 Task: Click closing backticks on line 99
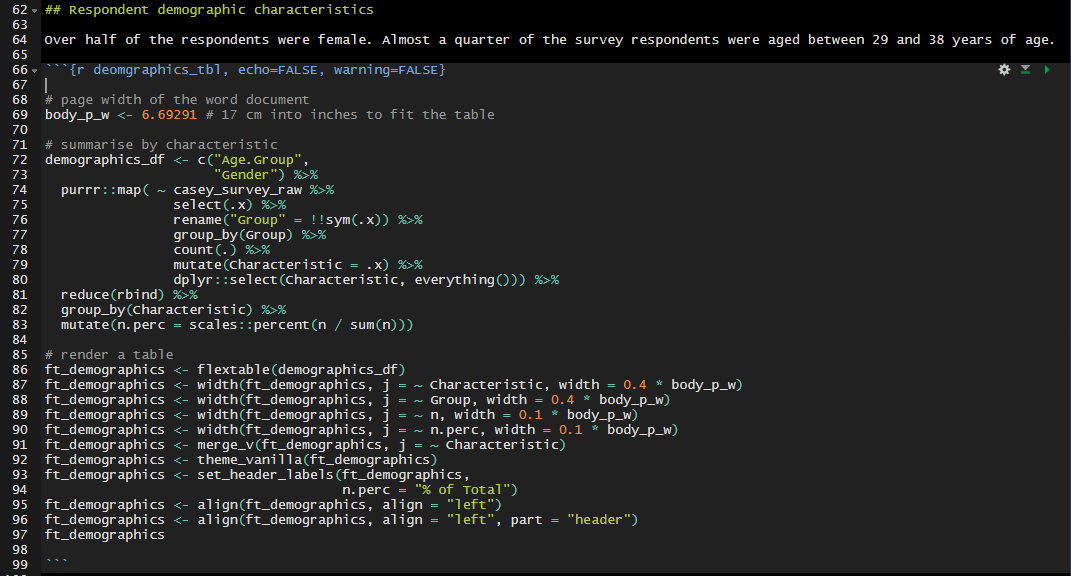coord(56,563)
